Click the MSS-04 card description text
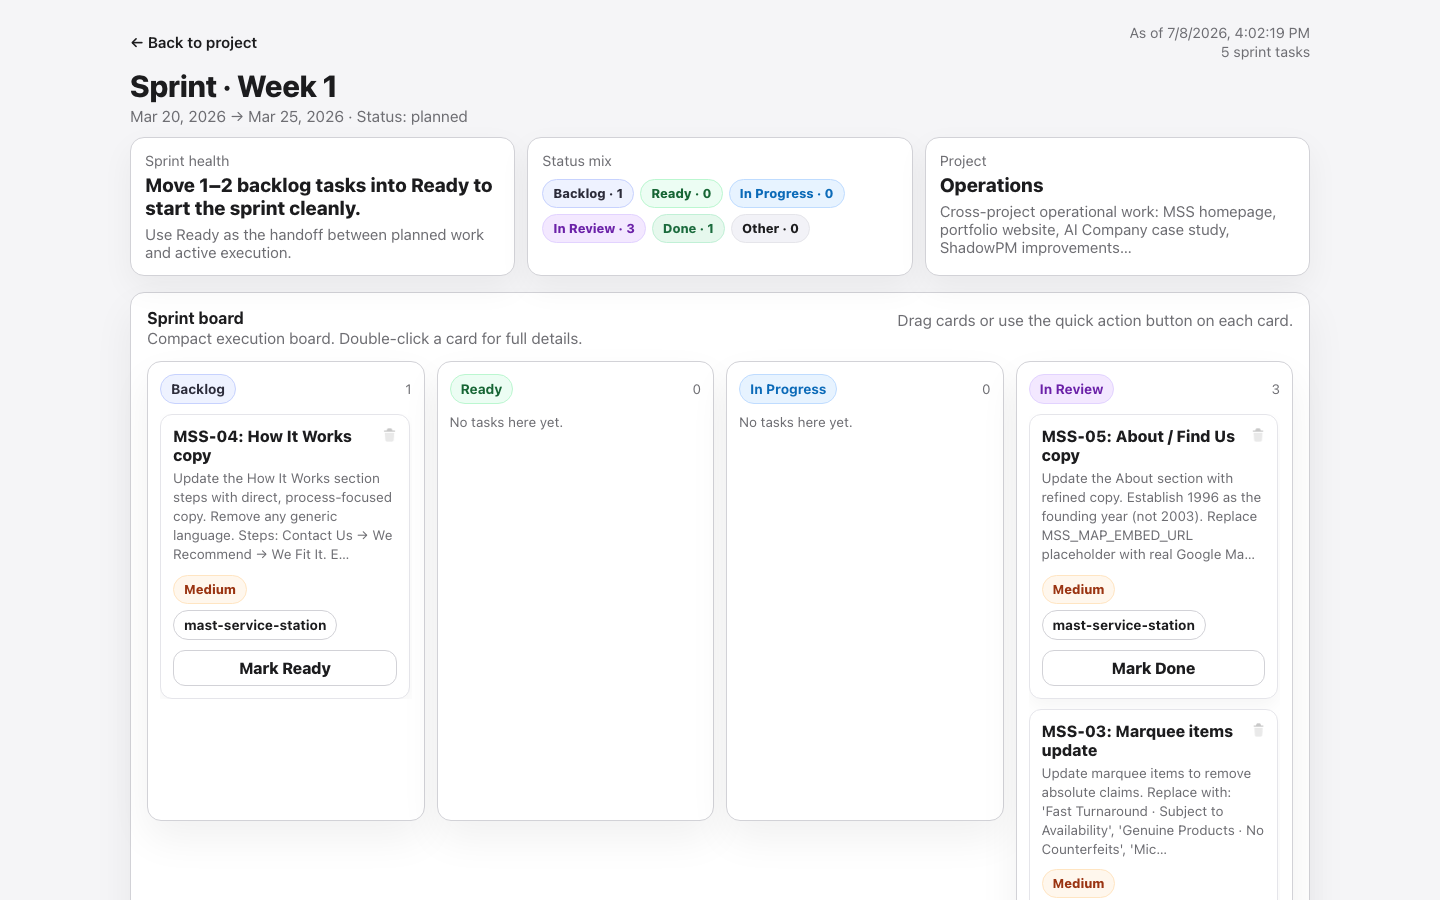 [283, 517]
